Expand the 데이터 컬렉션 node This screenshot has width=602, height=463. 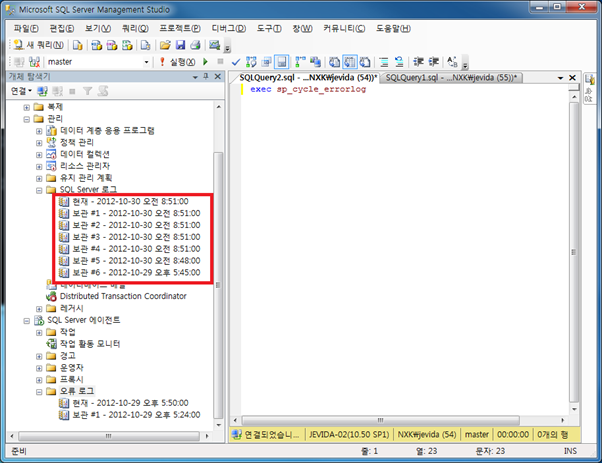pyautogui.click(x=39, y=155)
